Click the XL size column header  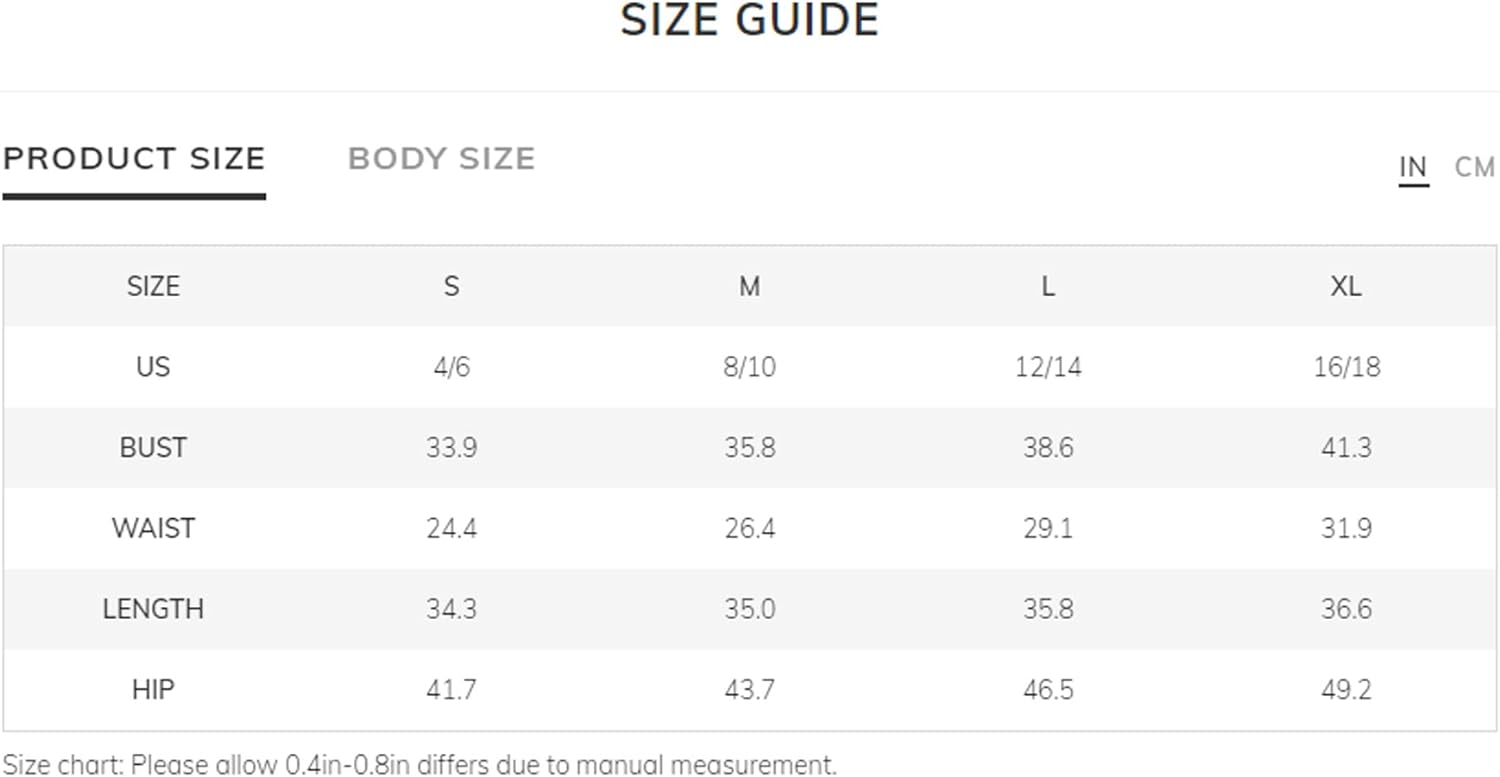[1346, 286]
